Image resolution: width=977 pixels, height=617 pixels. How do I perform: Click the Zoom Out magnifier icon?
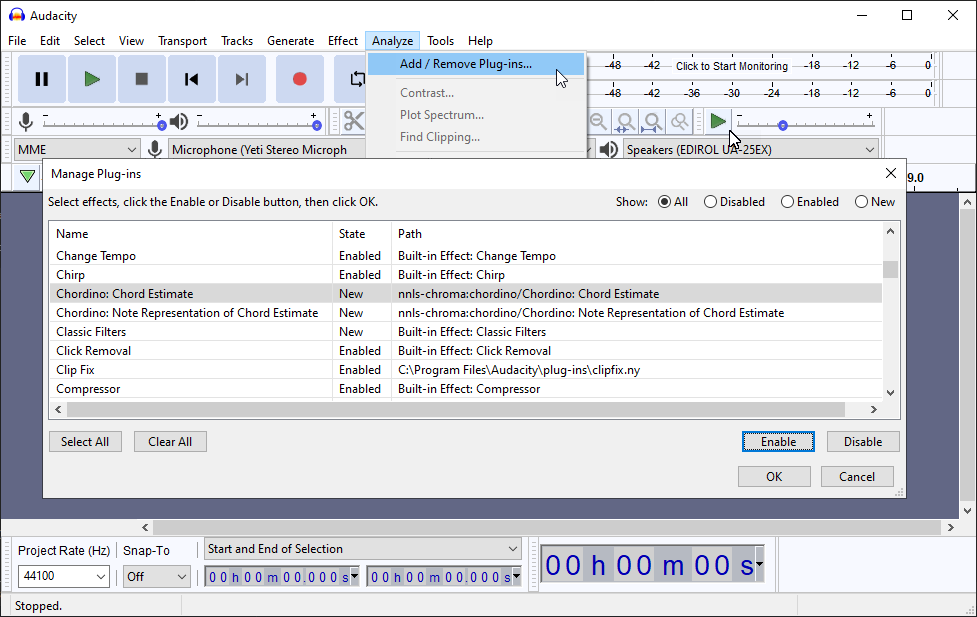[x=597, y=120]
